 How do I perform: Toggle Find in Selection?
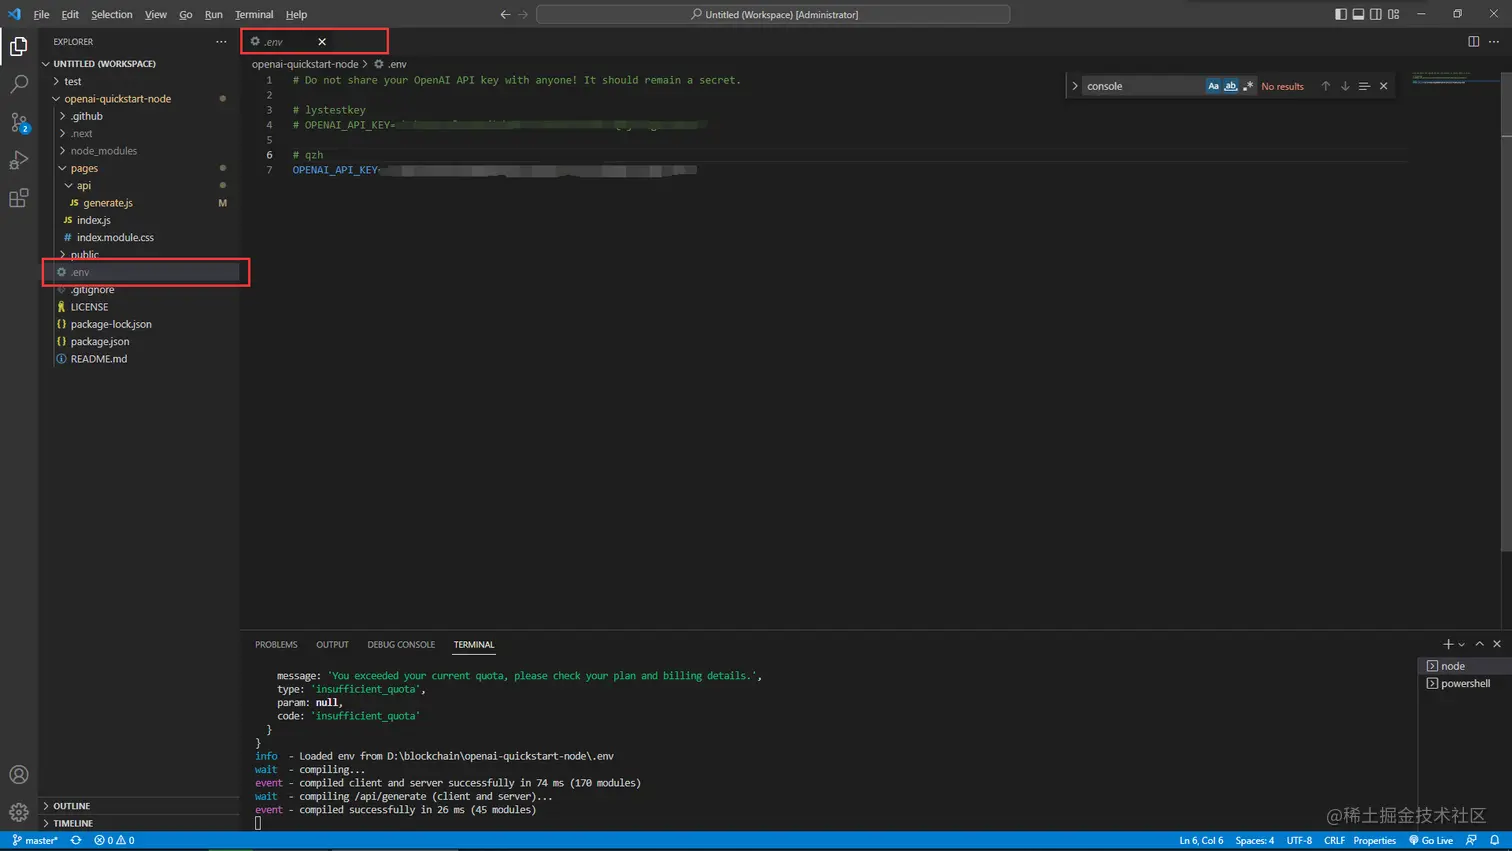point(1364,86)
